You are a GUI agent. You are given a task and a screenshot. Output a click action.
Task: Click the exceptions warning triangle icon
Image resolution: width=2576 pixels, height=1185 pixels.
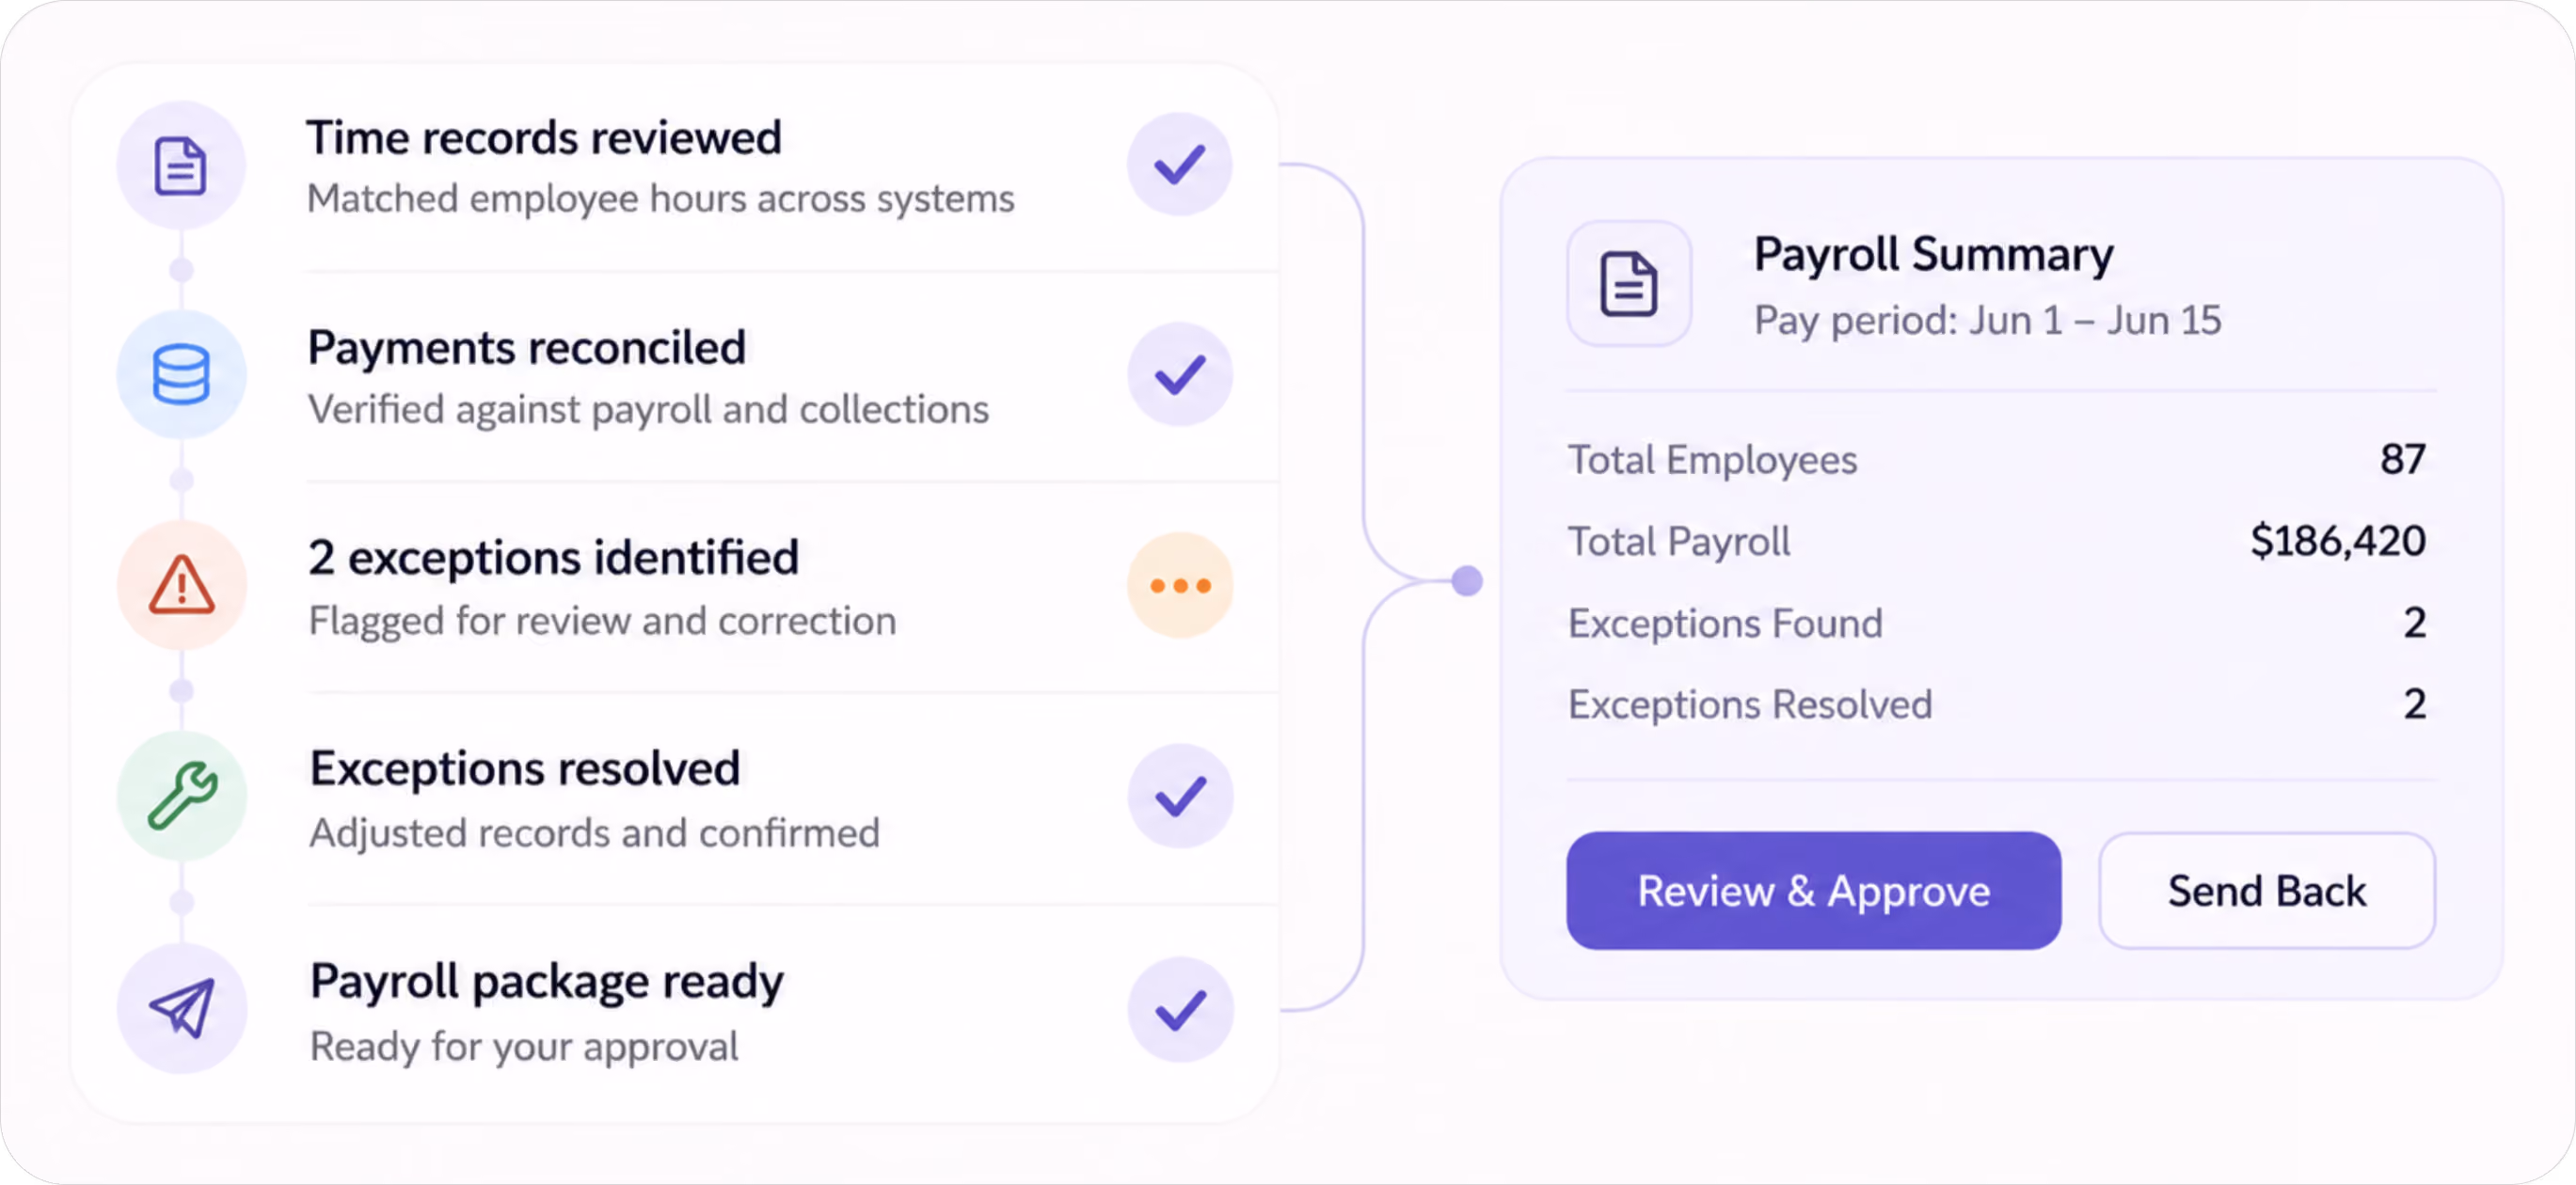[x=181, y=585]
